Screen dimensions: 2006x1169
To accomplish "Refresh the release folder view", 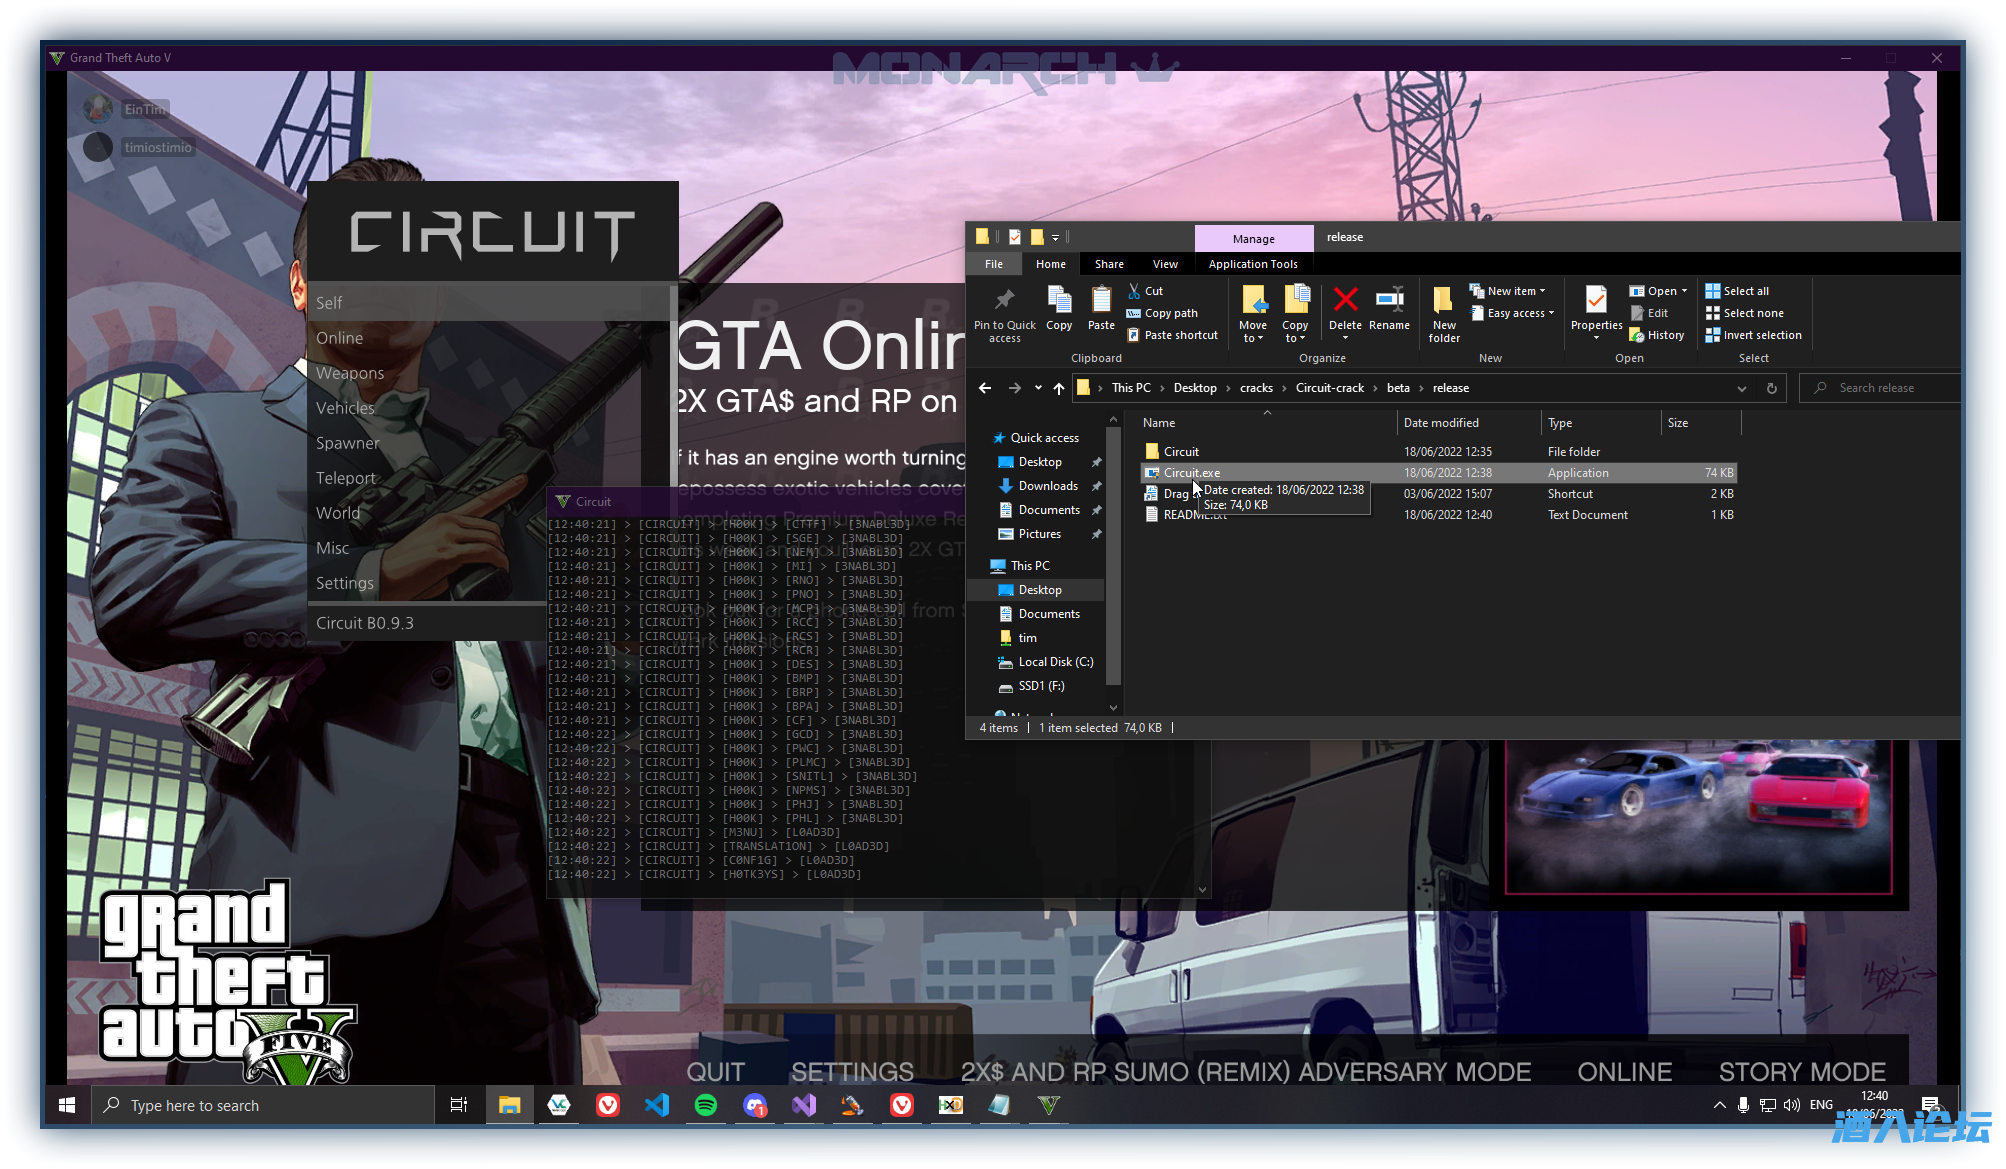I will pyautogui.click(x=1772, y=388).
